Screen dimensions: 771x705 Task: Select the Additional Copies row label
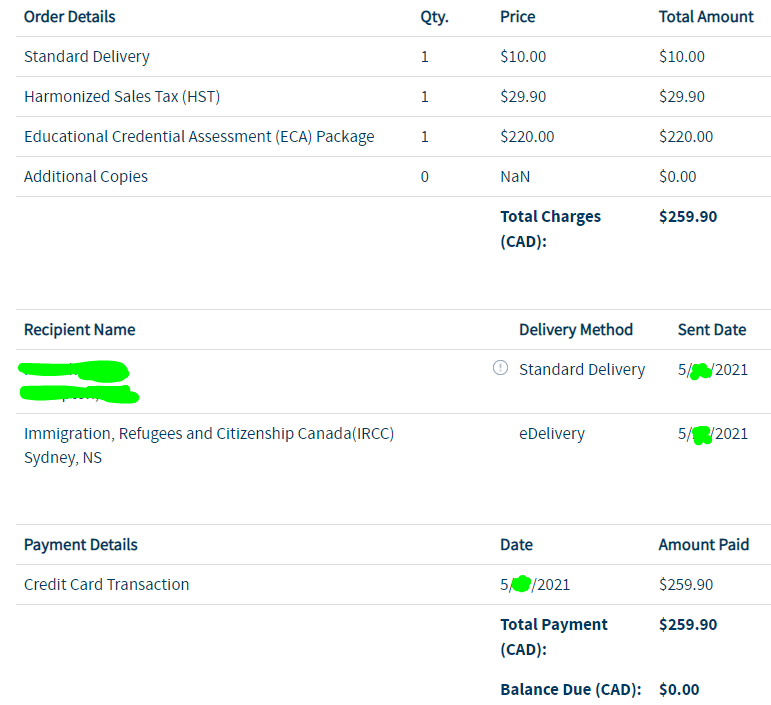click(86, 177)
